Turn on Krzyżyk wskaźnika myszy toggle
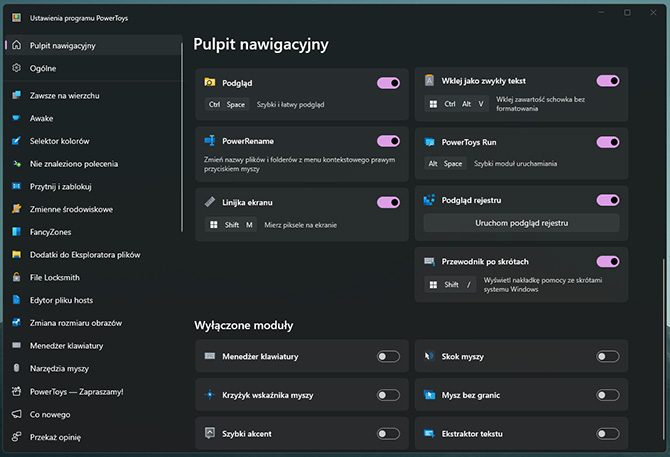This screenshot has height=457, width=670. 388,395
